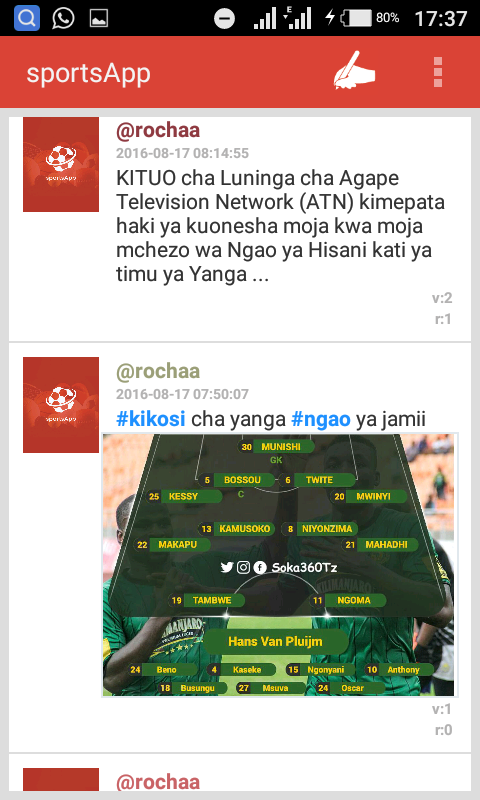Screen dimensions: 480x800
Task: Open the KITUO cha Luninga post text
Action: (x=281, y=226)
